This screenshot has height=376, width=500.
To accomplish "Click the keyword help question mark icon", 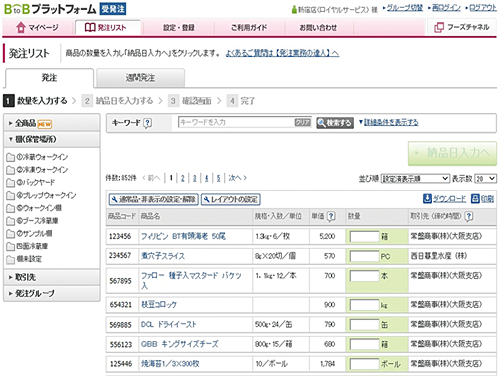I will pyautogui.click(x=147, y=123).
